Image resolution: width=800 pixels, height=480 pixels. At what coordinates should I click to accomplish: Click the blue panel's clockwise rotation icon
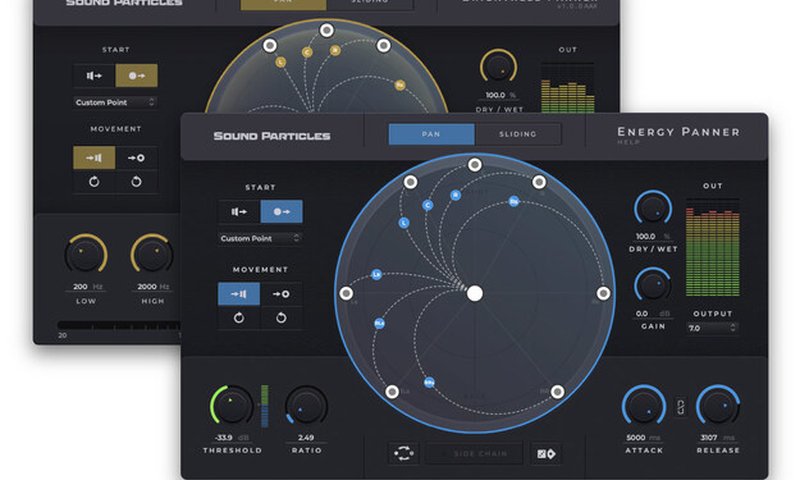[281, 318]
